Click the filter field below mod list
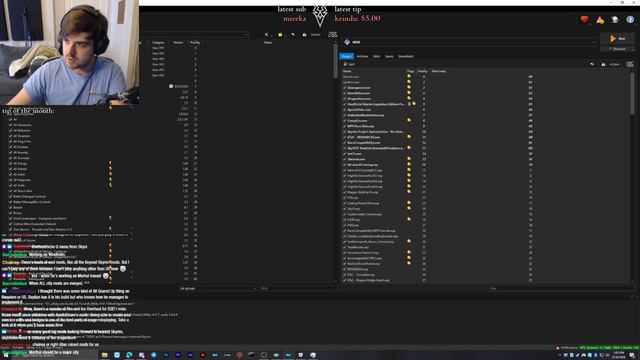 (298, 288)
